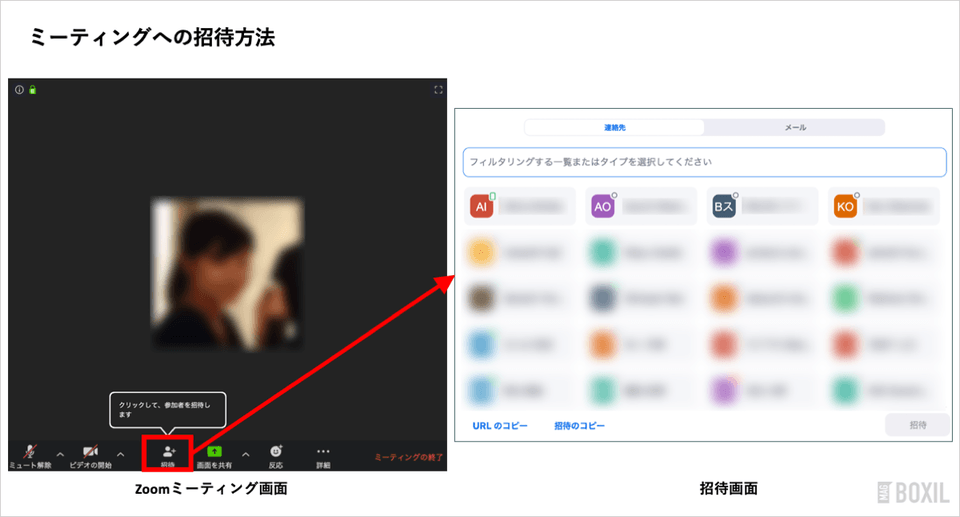This screenshot has width=960, height=517.
Task: Expand share screen options caret
Action: point(246,455)
